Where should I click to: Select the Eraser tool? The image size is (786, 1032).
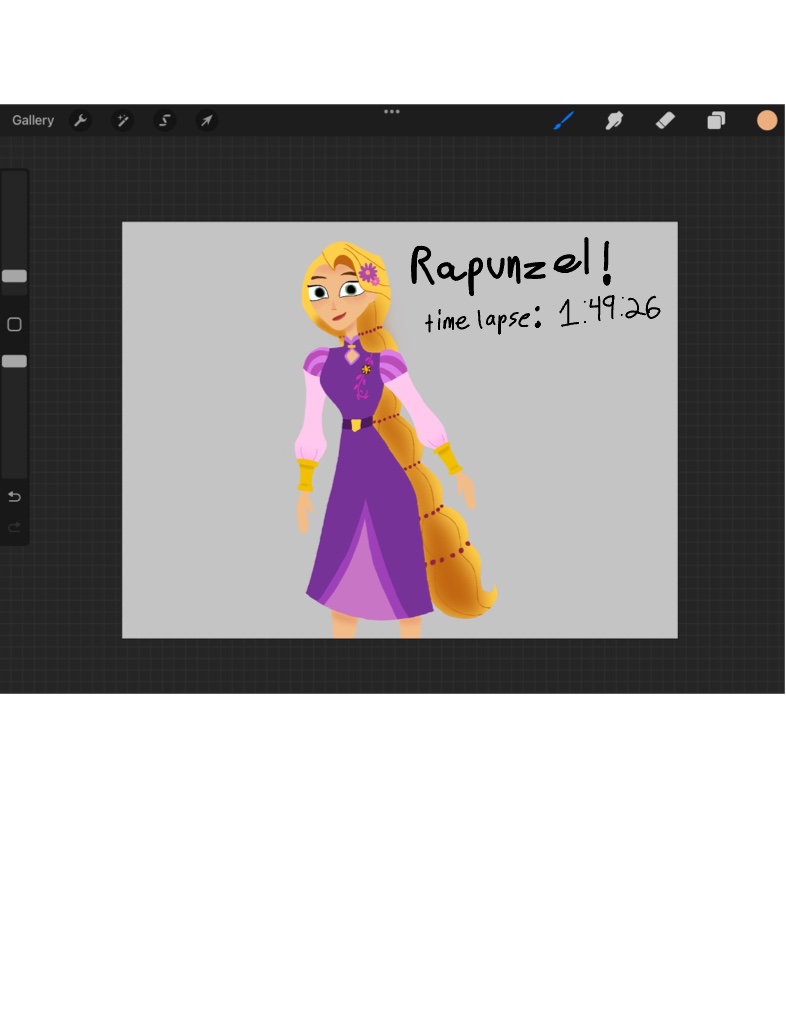coord(665,120)
